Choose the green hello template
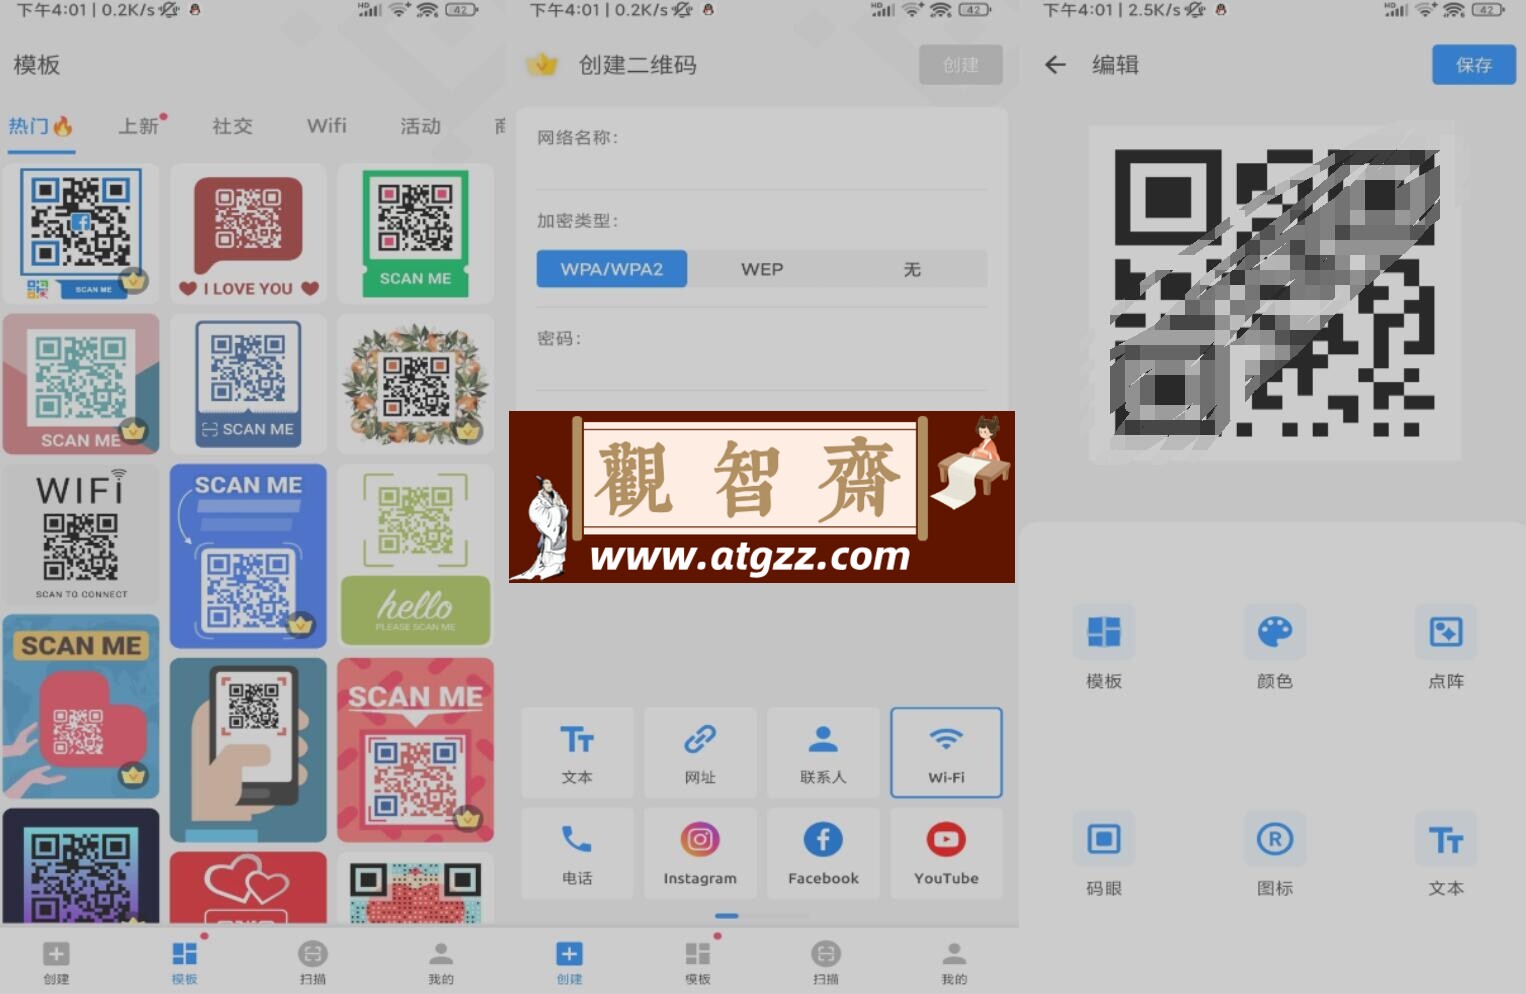This screenshot has width=1526, height=994. (416, 556)
